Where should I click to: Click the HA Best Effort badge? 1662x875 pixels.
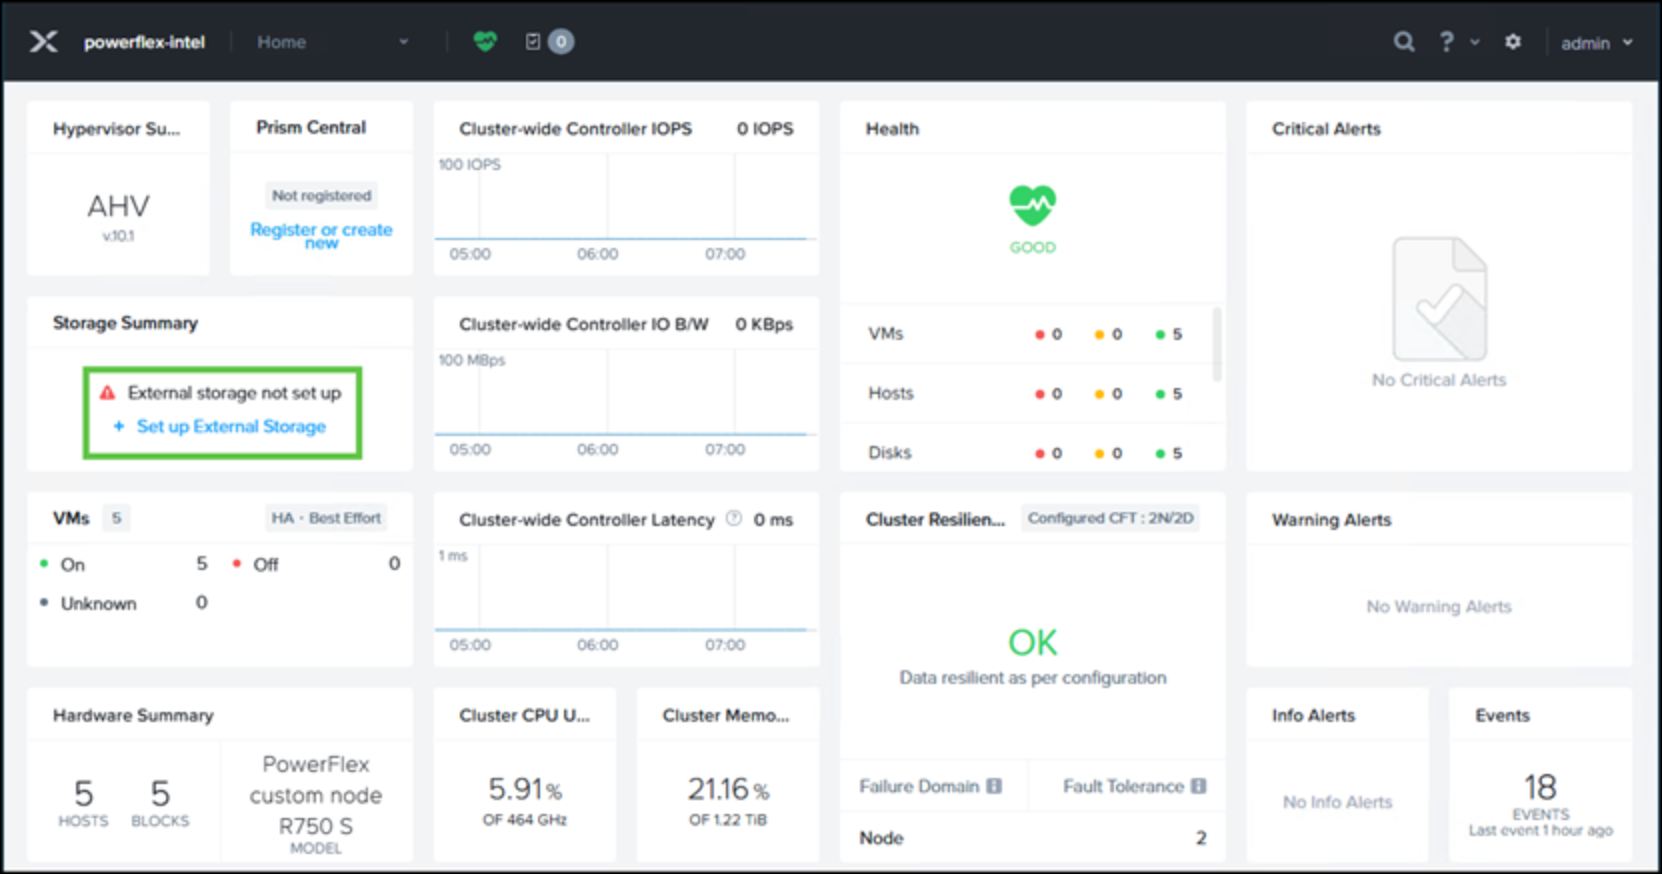pyautogui.click(x=326, y=518)
